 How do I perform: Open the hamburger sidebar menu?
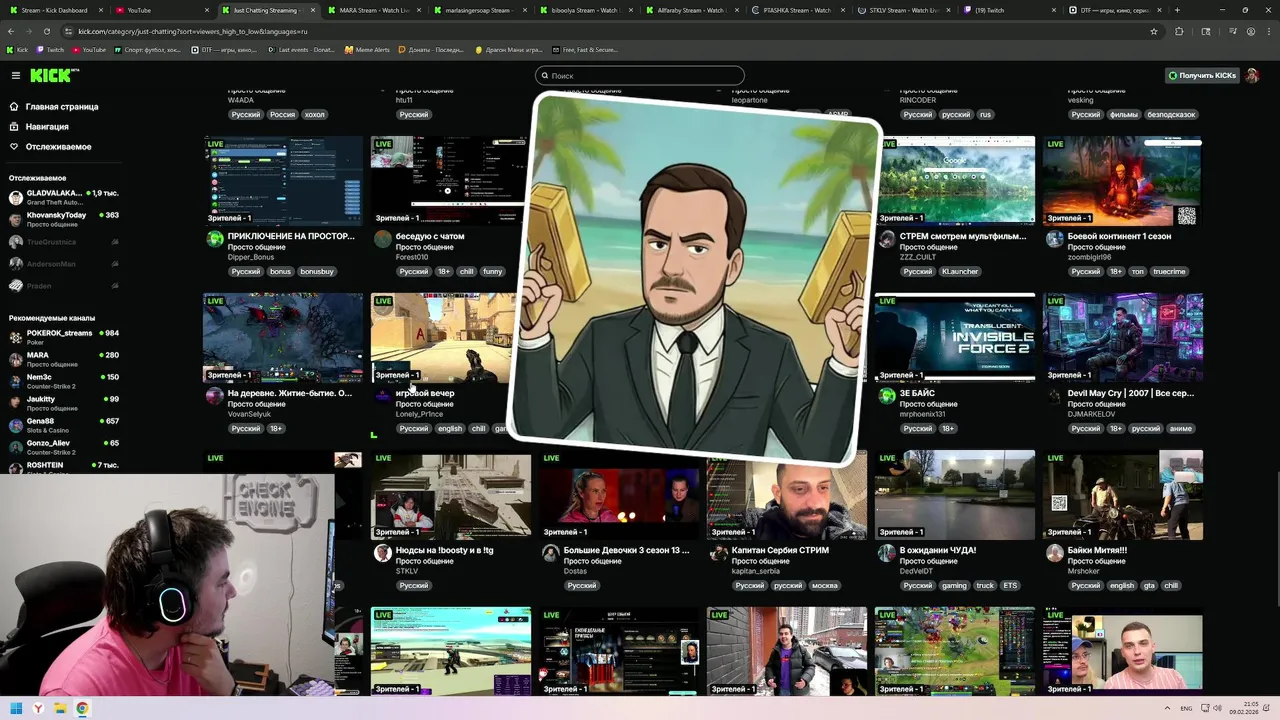pos(16,75)
